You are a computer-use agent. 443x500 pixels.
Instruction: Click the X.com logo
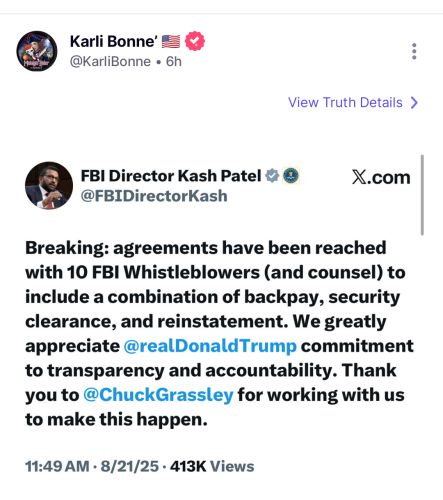coord(381,177)
